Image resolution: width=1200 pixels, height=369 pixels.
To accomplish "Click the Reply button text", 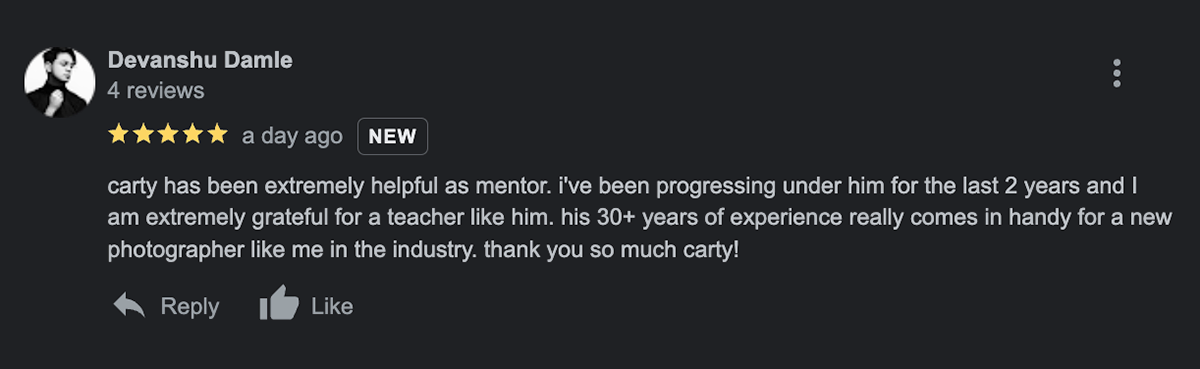I will point(190,306).
